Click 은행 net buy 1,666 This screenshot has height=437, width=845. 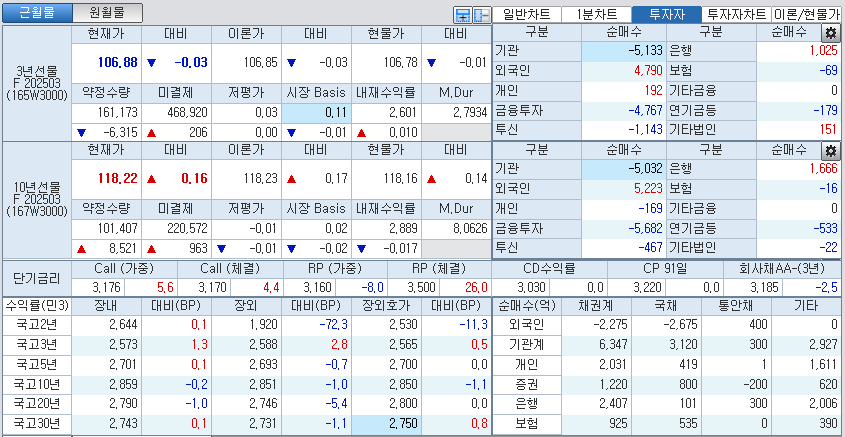[x=824, y=169]
